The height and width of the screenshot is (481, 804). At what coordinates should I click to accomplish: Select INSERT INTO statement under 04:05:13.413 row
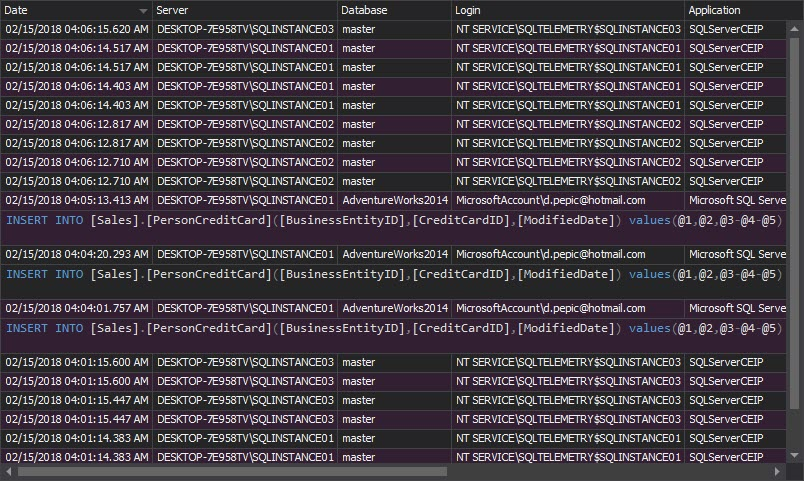pyautogui.click(x=393, y=227)
